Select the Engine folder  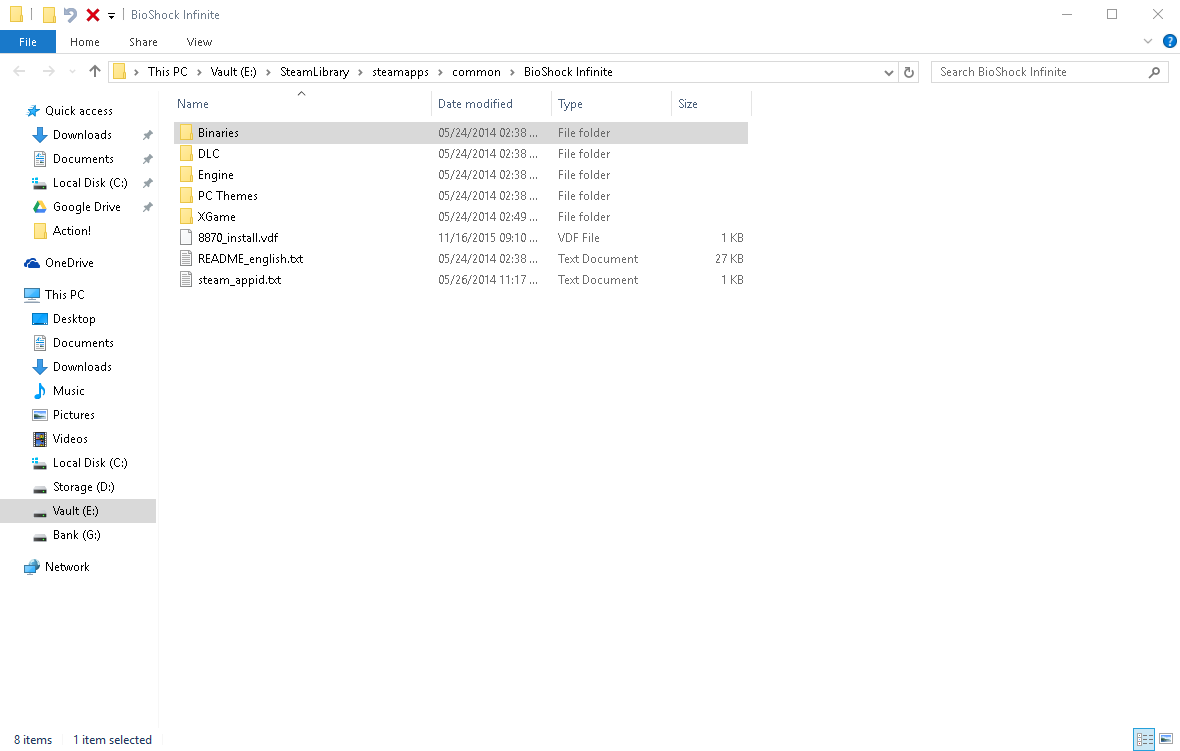(x=461, y=175)
